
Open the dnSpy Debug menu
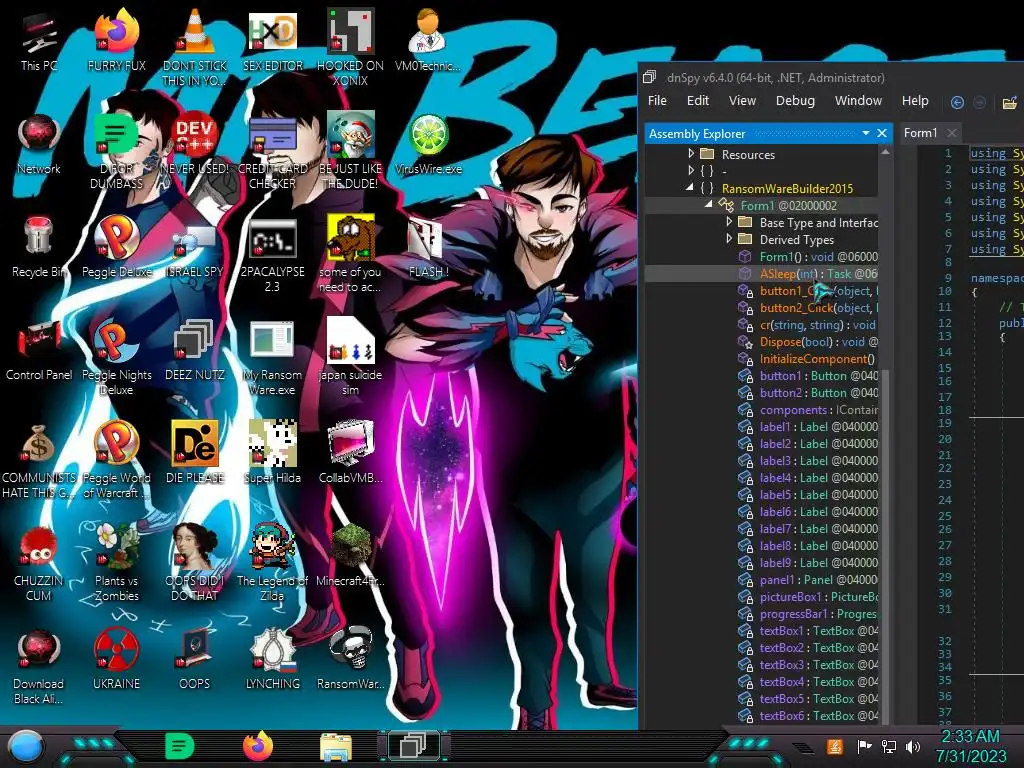(x=795, y=101)
